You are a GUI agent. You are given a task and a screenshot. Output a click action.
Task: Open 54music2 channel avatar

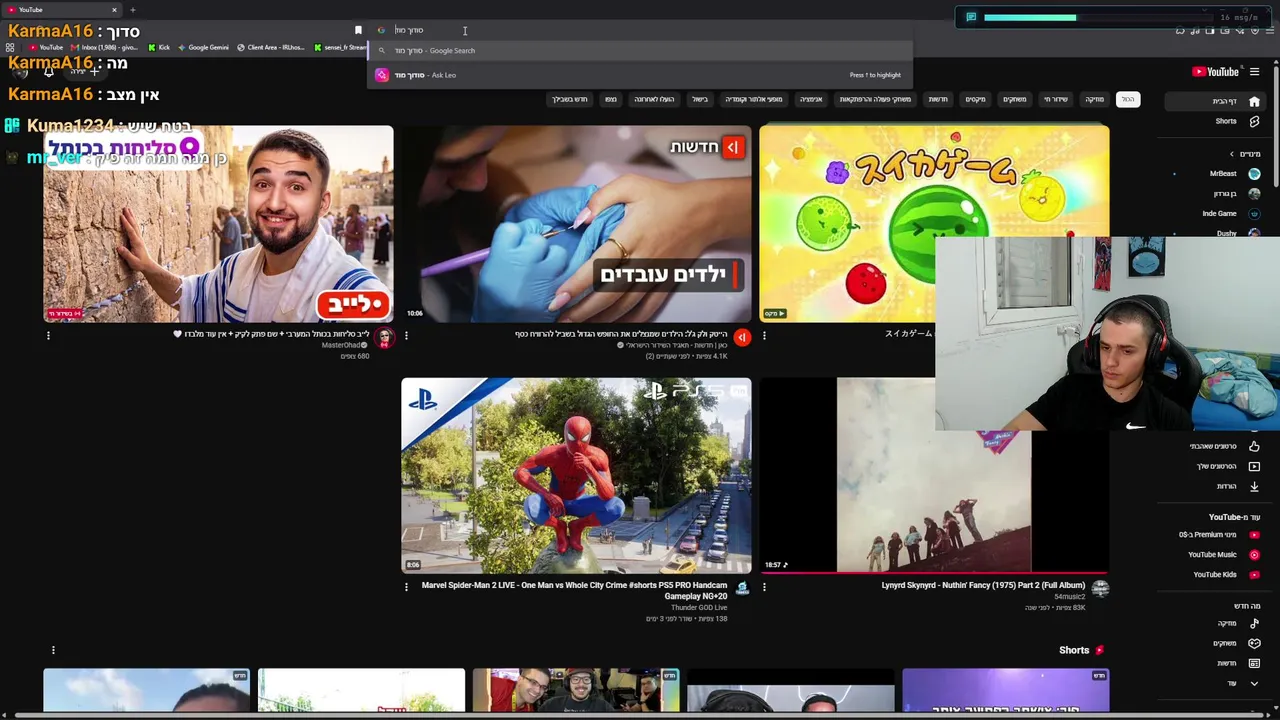click(1100, 590)
